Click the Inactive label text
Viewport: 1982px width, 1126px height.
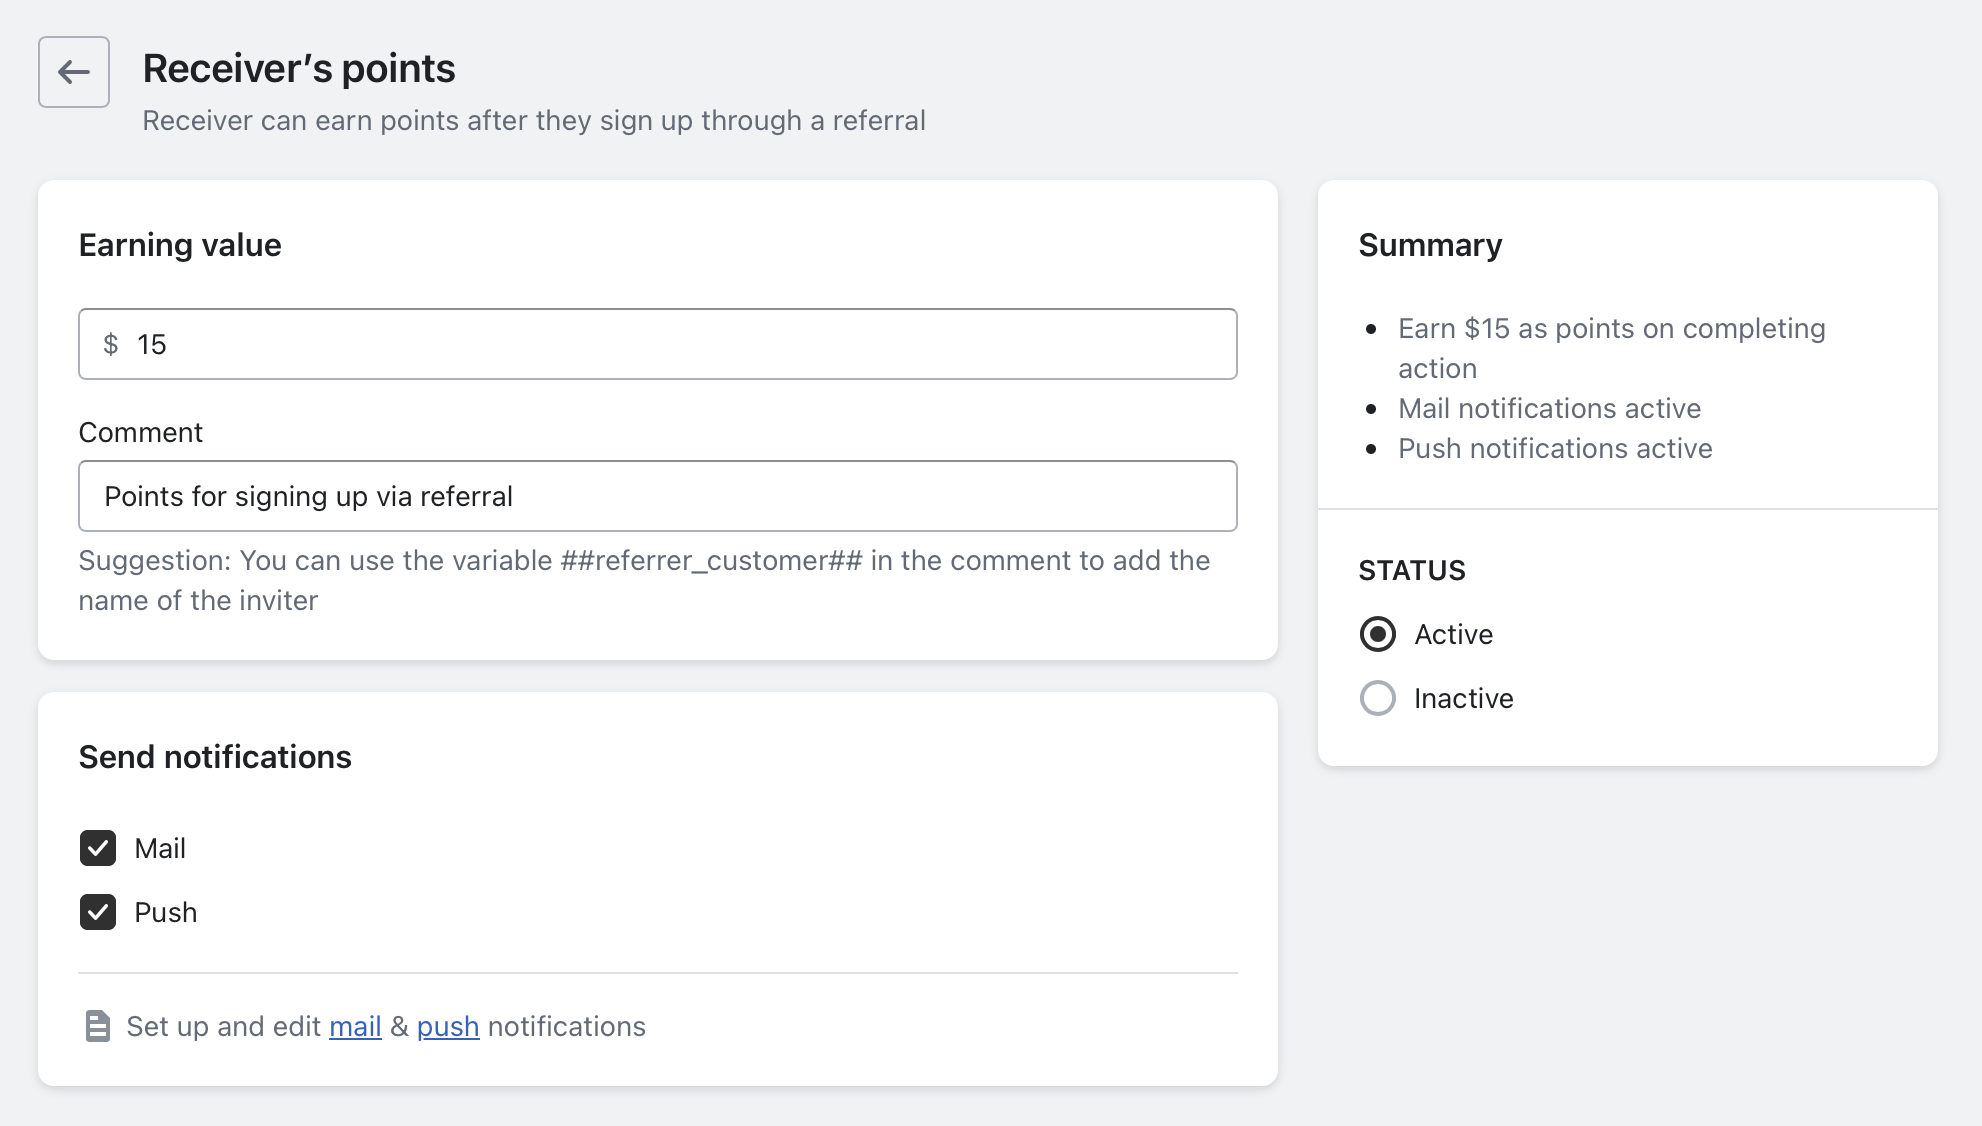[x=1463, y=699]
